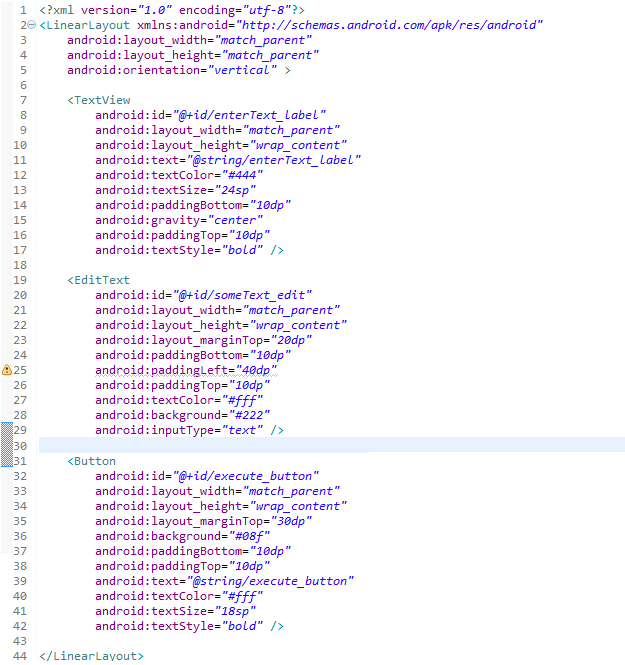Screen dimensions: 625x665
Task: Click the android:gravity="center" line
Action: coord(179,220)
